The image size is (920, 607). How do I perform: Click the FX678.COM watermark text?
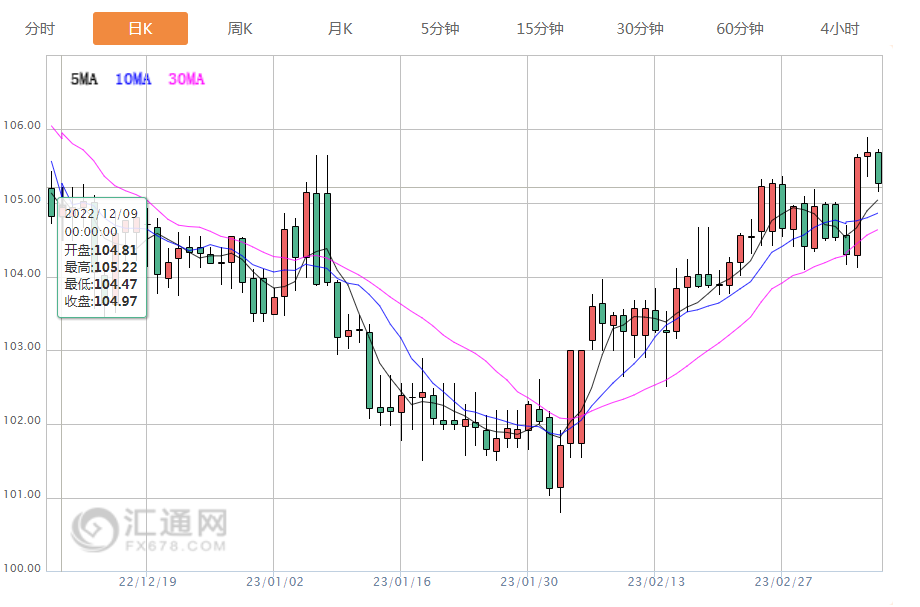174,547
